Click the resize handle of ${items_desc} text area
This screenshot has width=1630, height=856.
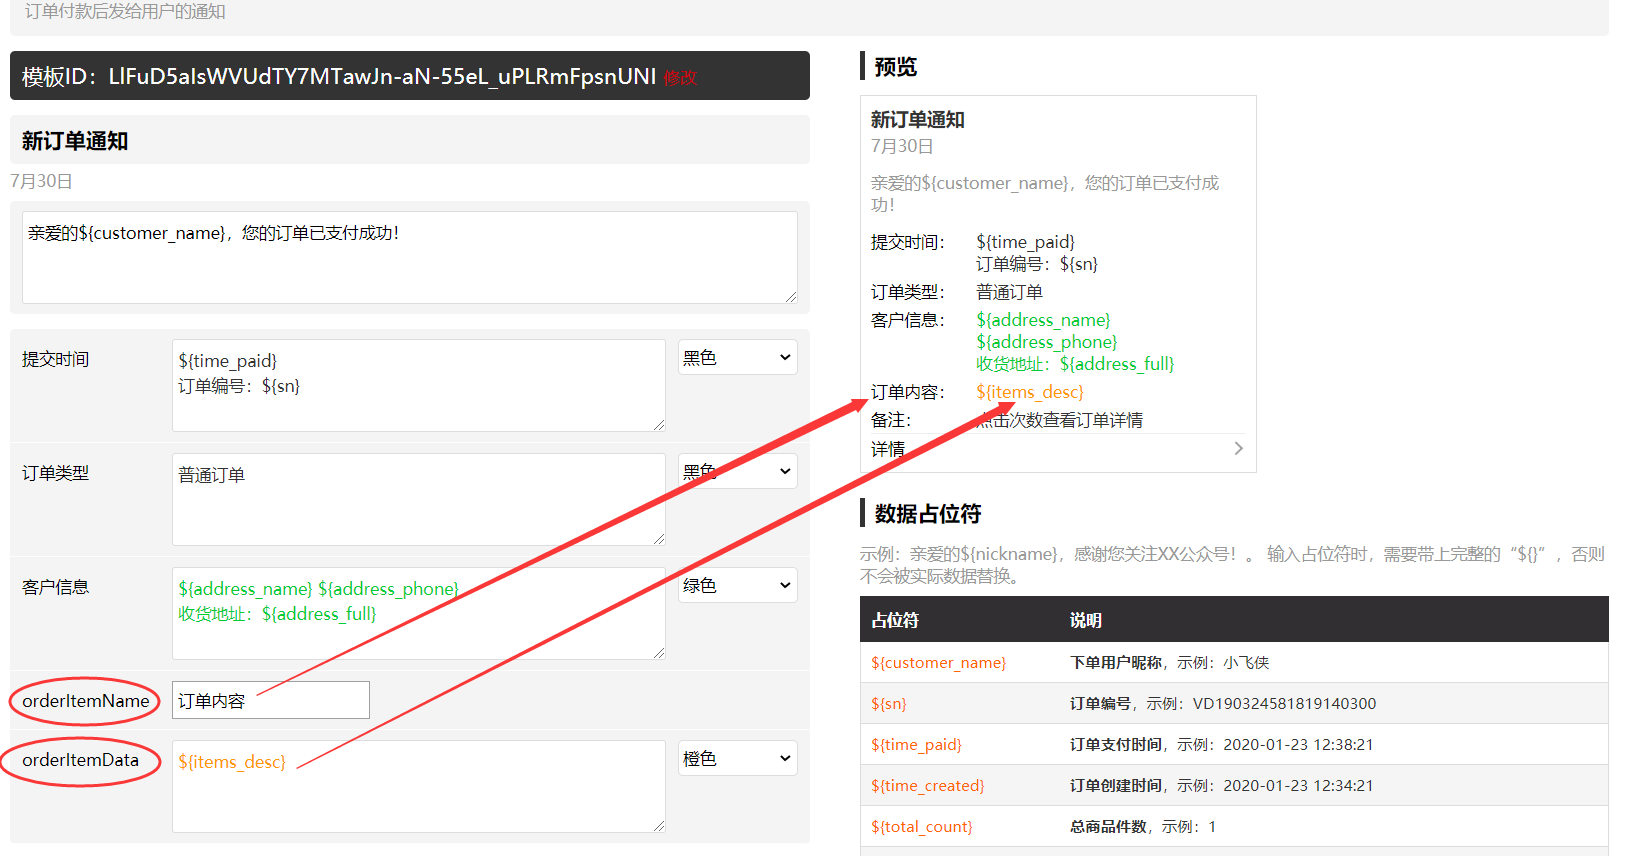[659, 826]
